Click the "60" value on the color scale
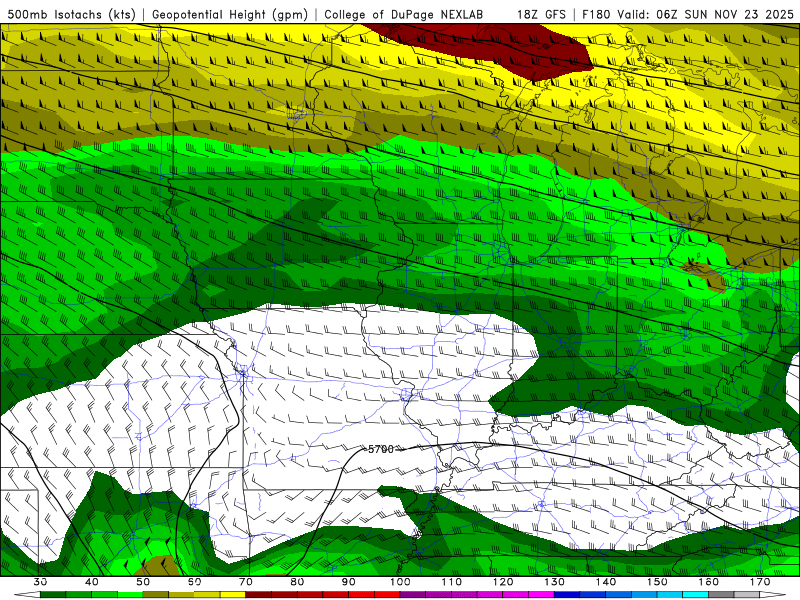 194,582
